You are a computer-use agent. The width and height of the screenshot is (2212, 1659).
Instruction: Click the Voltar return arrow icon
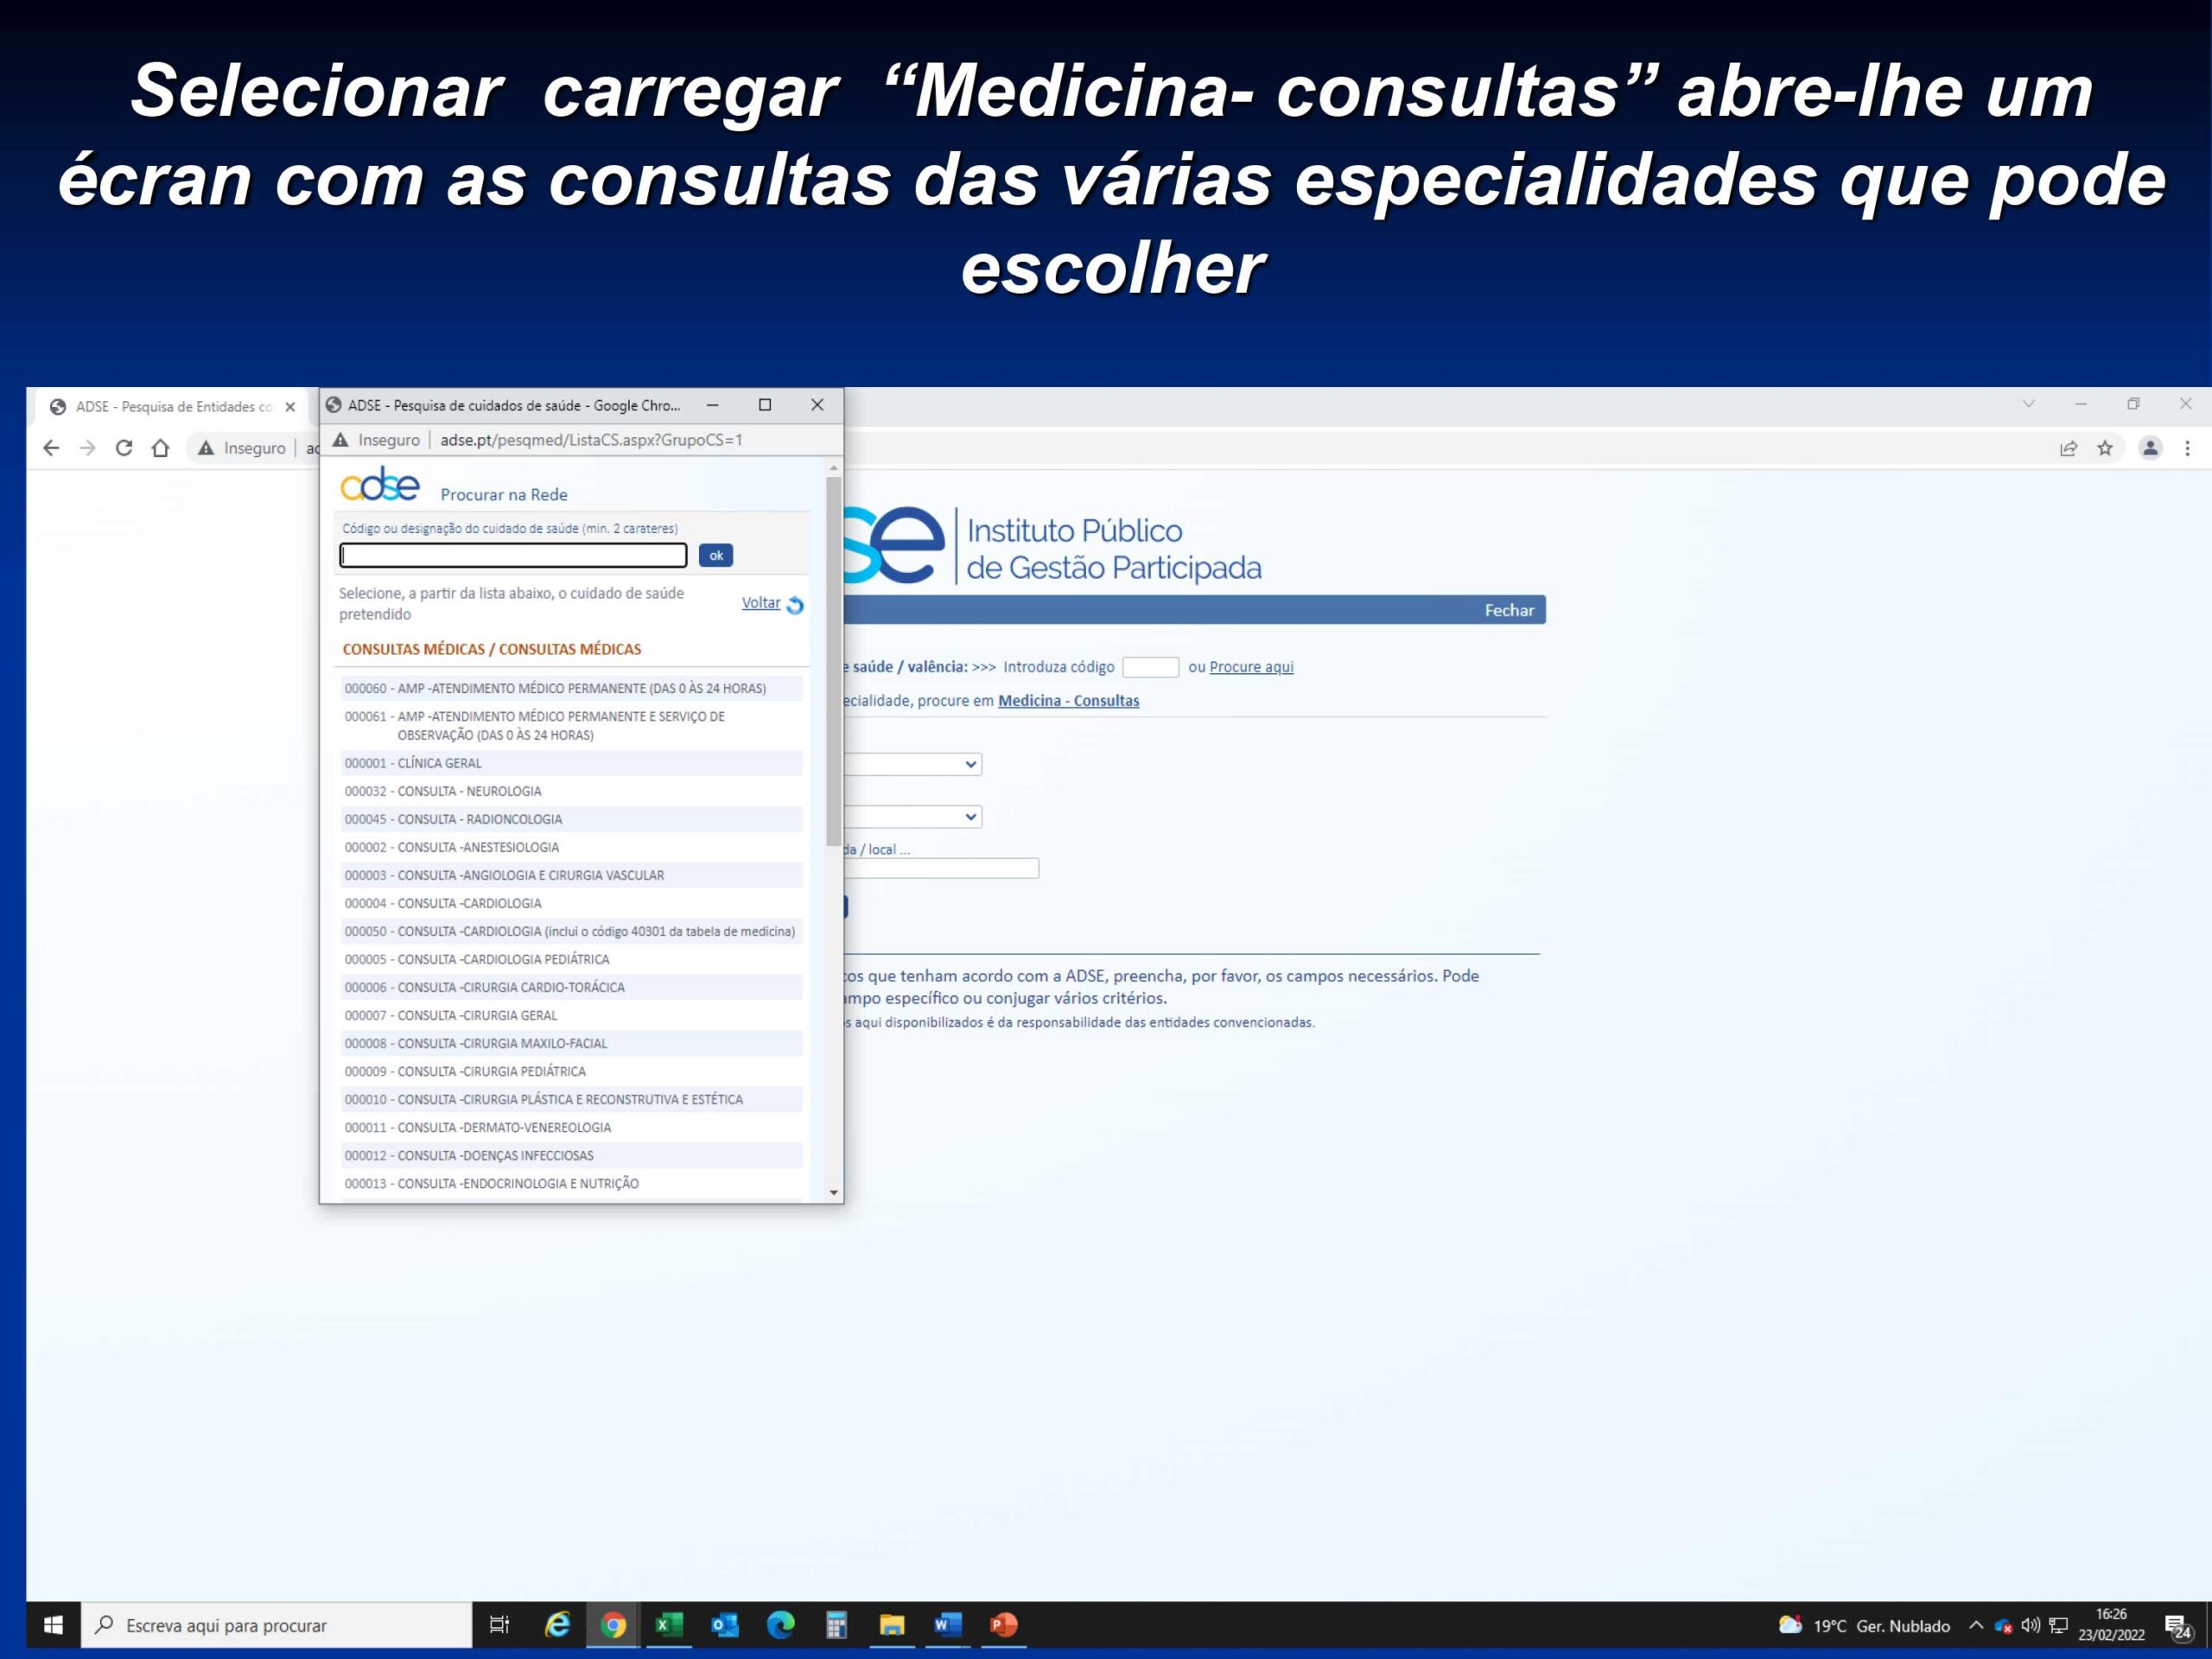795,604
